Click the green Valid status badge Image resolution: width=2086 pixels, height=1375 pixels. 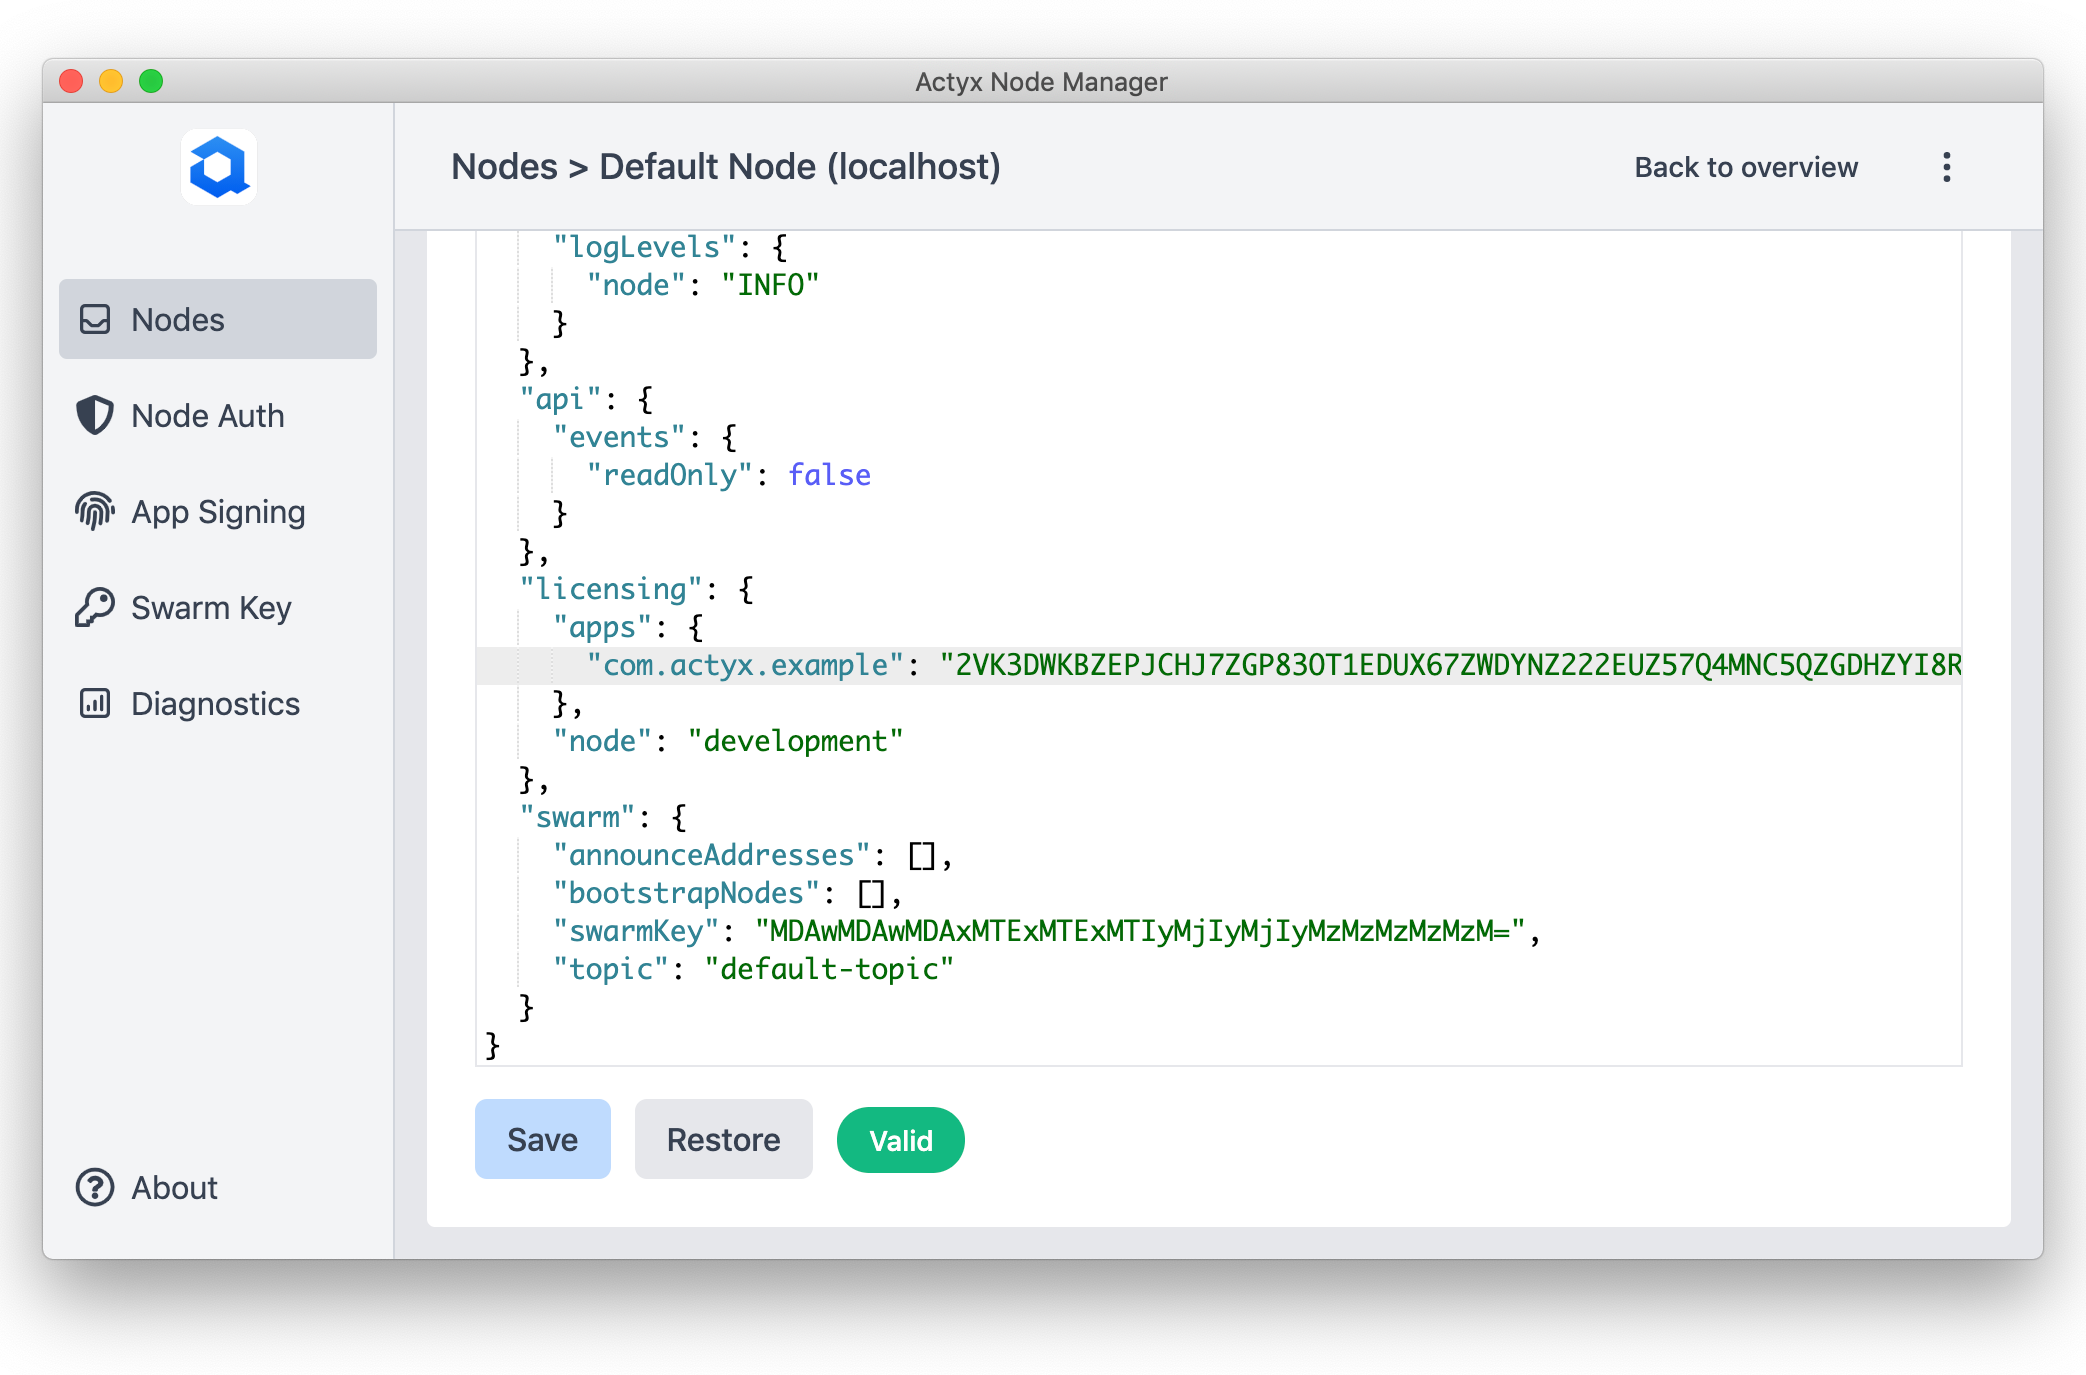(900, 1140)
